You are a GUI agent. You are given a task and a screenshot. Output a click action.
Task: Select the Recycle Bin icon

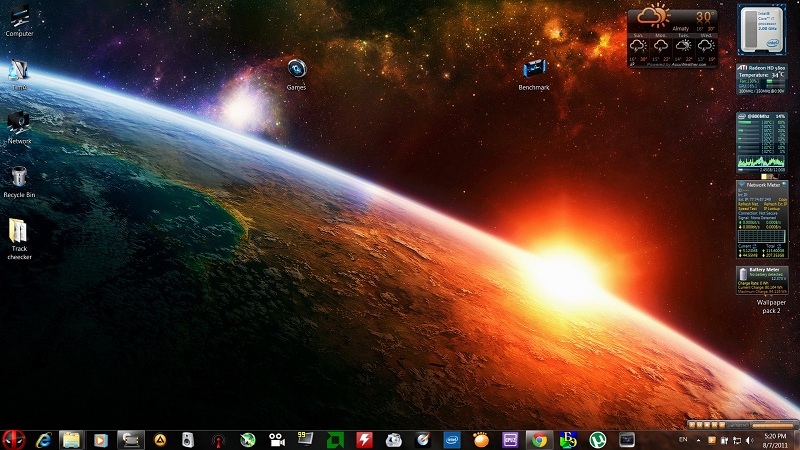[x=19, y=182]
